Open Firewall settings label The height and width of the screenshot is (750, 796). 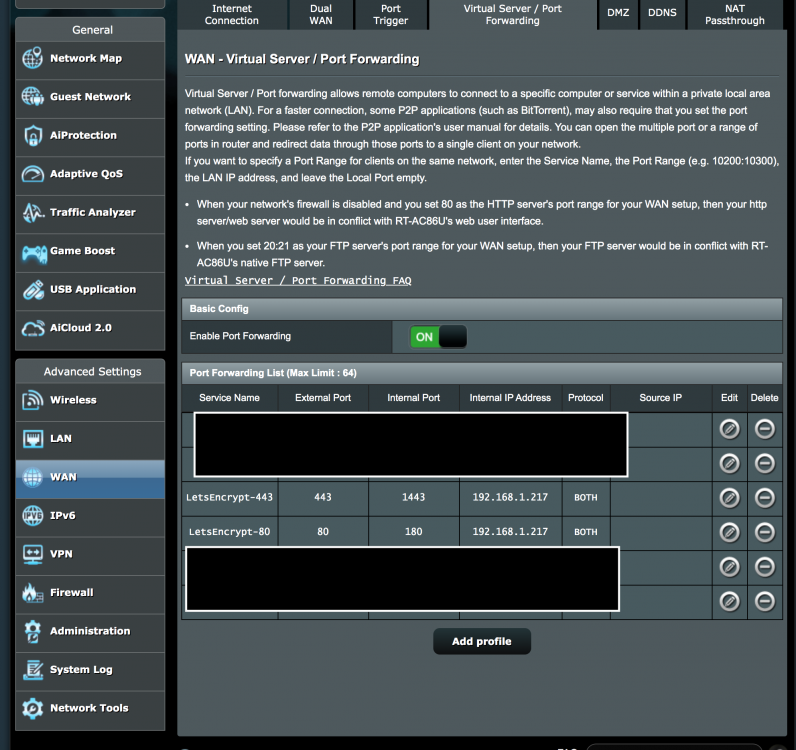72,593
